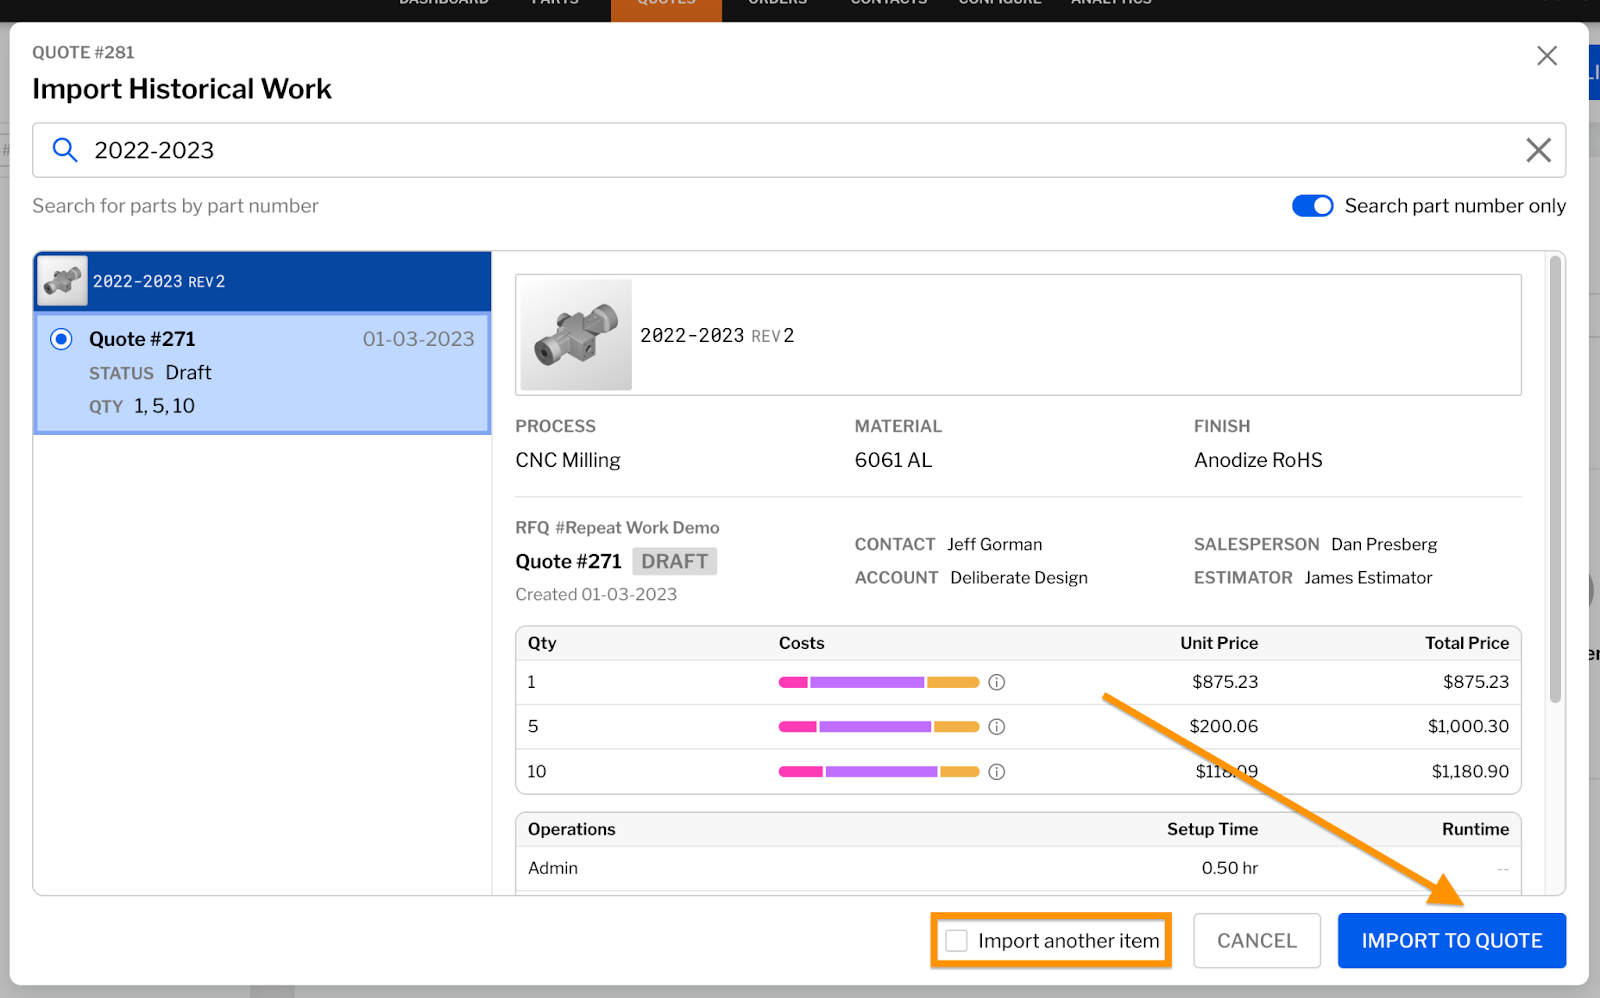Image resolution: width=1600 pixels, height=998 pixels.
Task: Click the $1,180.90 total price
Action: (x=1470, y=772)
